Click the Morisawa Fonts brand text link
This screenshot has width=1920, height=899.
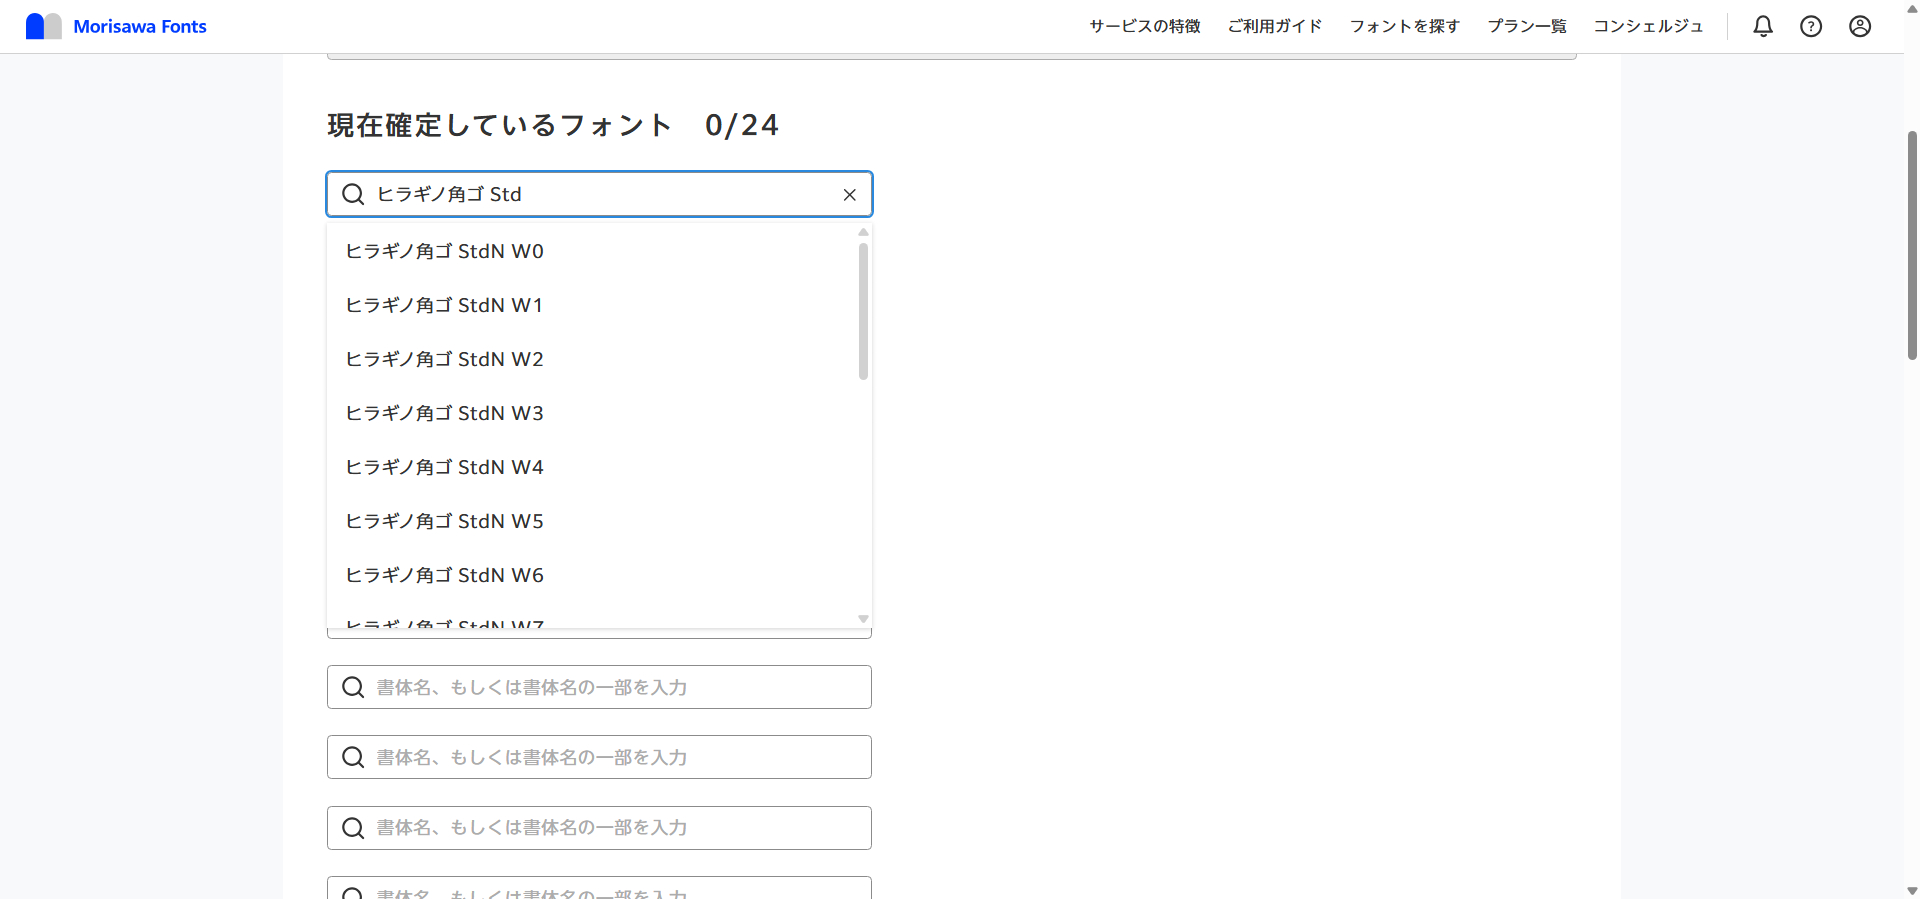pyautogui.click(x=140, y=27)
